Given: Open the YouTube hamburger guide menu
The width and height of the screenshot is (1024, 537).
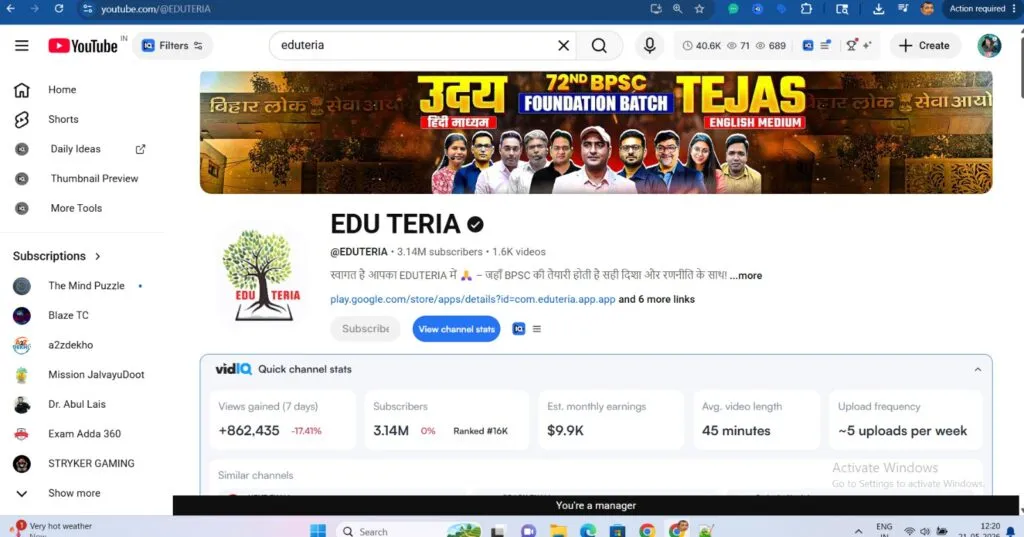Looking at the screenshot, I should pos(22,46).
